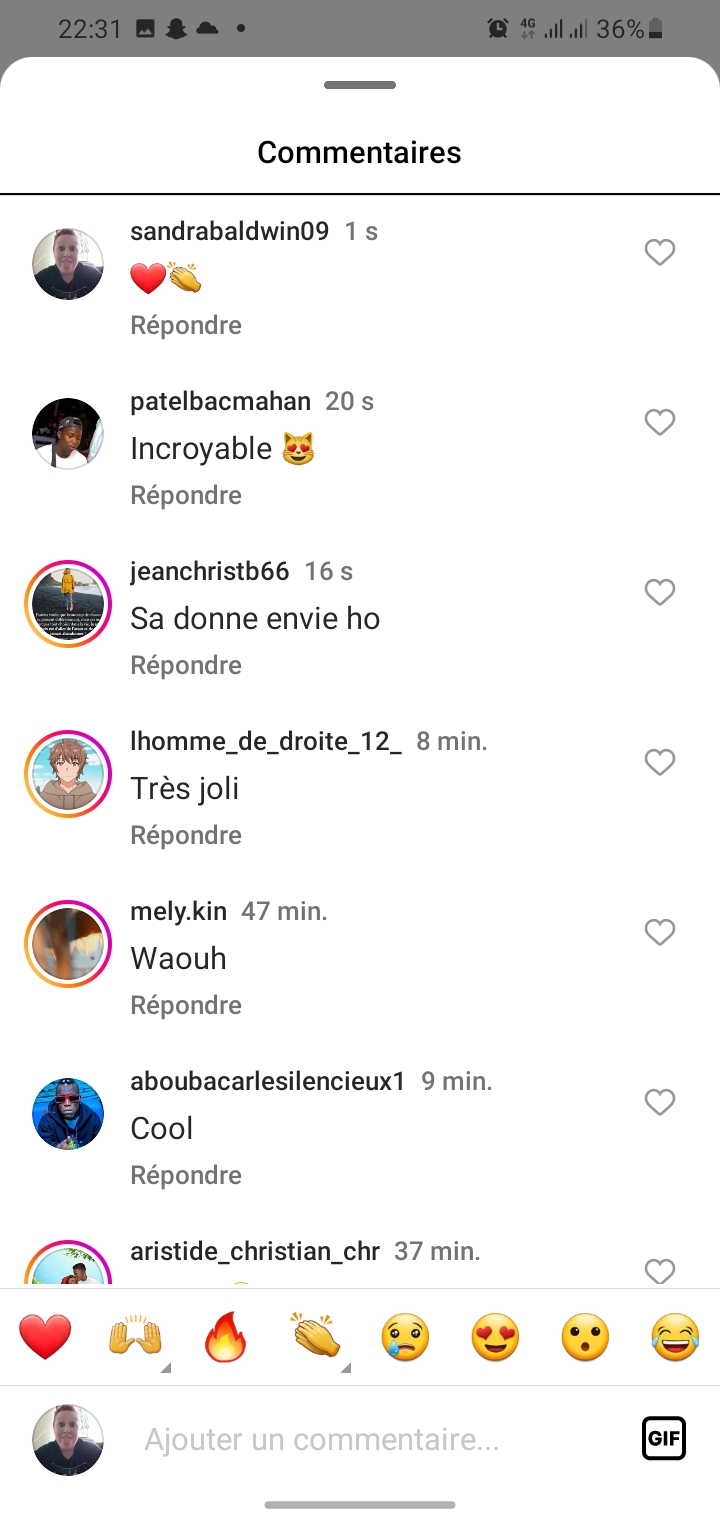
Task: Like sandrabaldwin09's comment
Action: tap(659, 253)
